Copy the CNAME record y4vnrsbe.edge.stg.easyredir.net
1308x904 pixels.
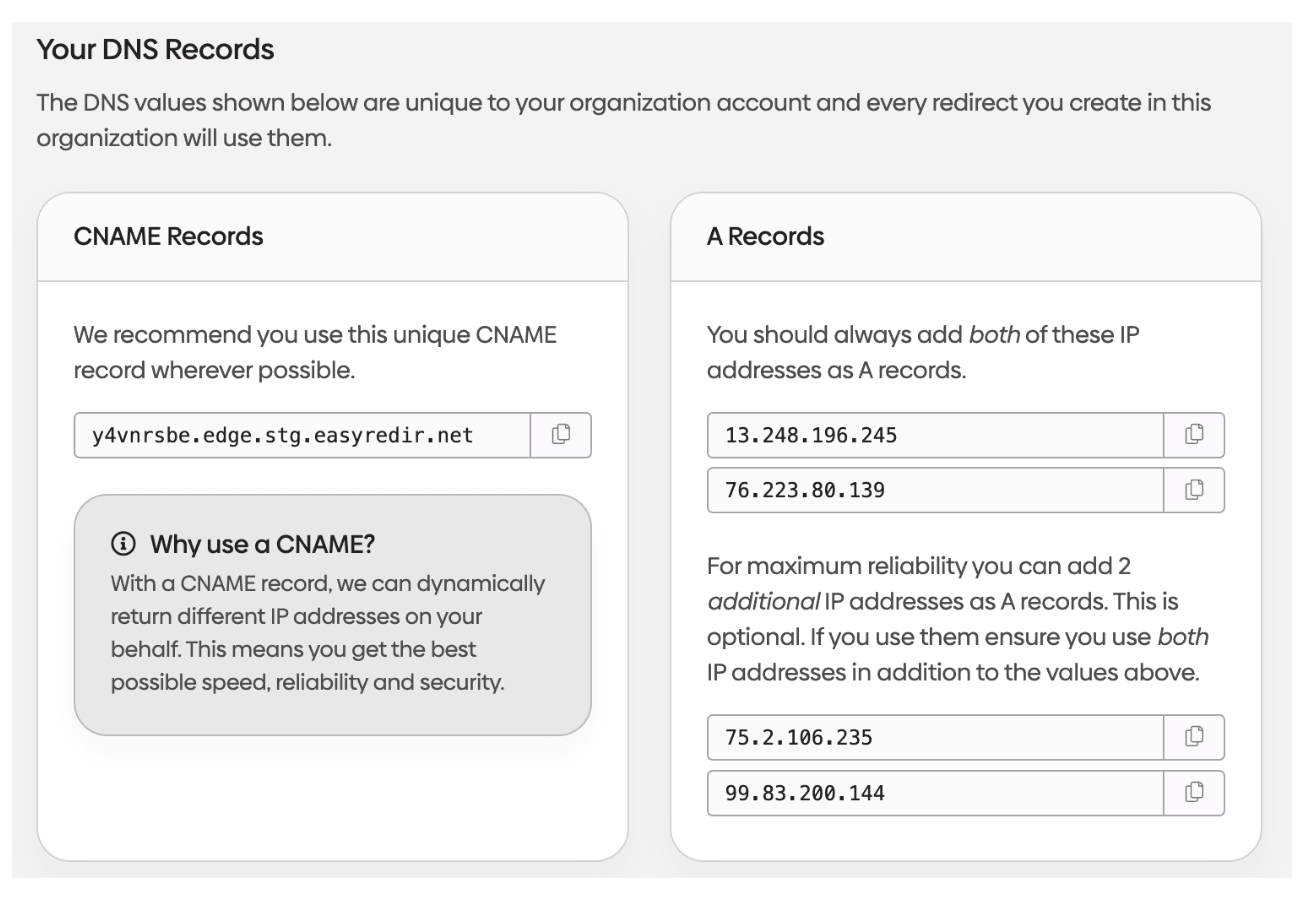[560, 435]
